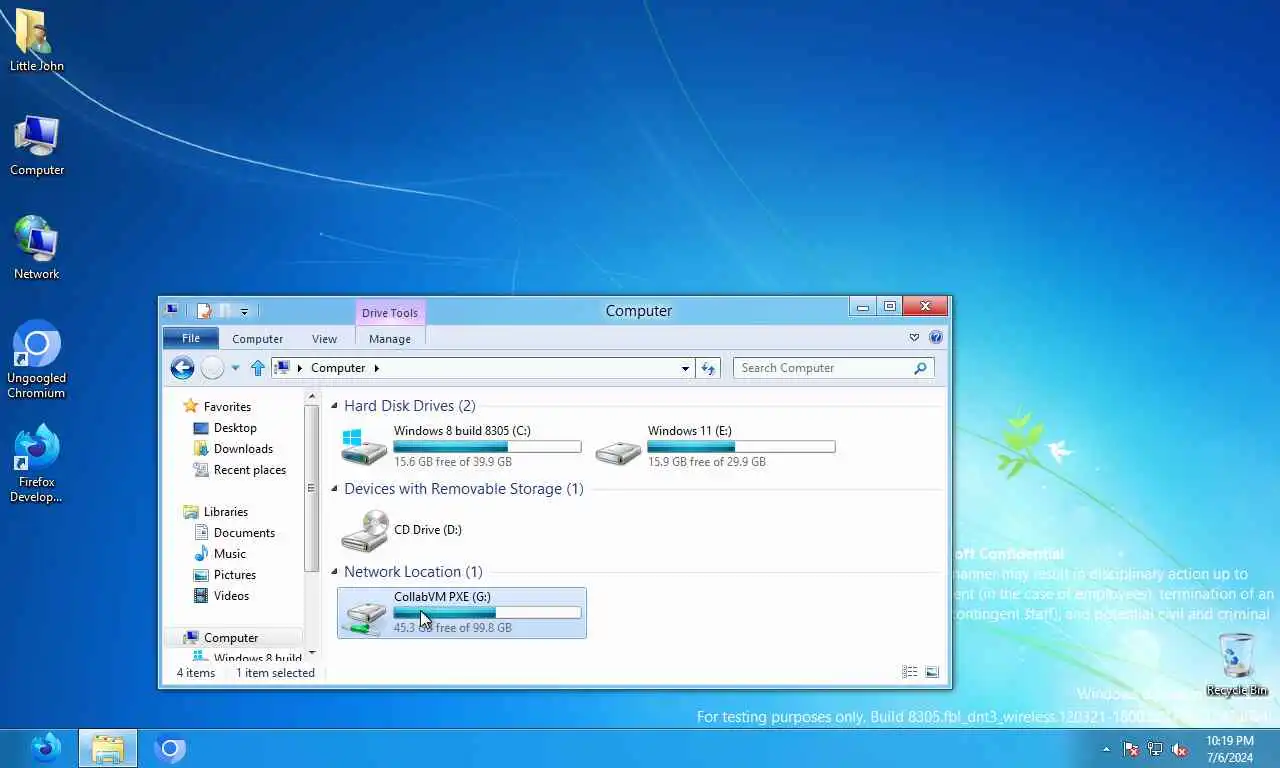Select the Computer desktop shortcut icon

click(x=36, y=145)
